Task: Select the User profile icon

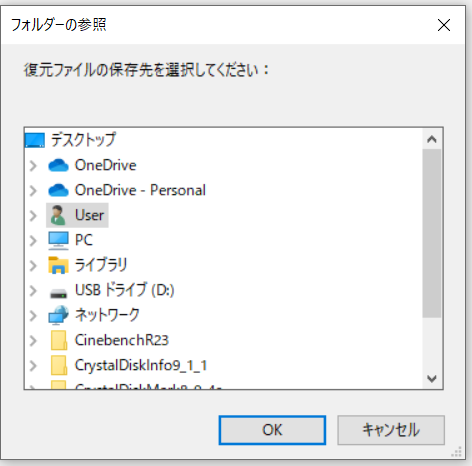Action: 58,215
